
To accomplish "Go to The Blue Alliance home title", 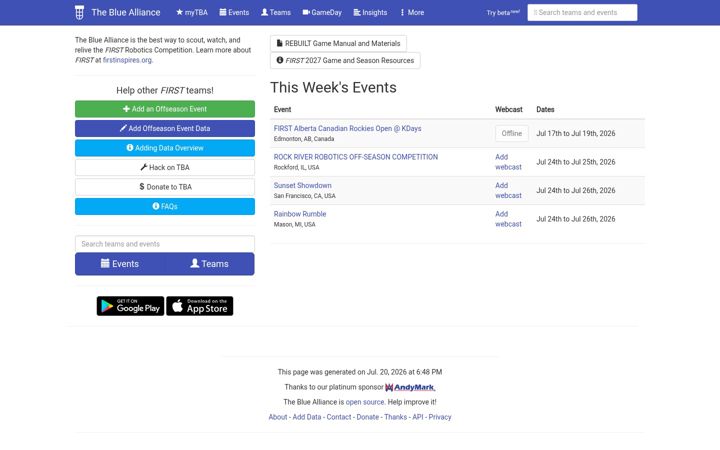I will (126, 12).
